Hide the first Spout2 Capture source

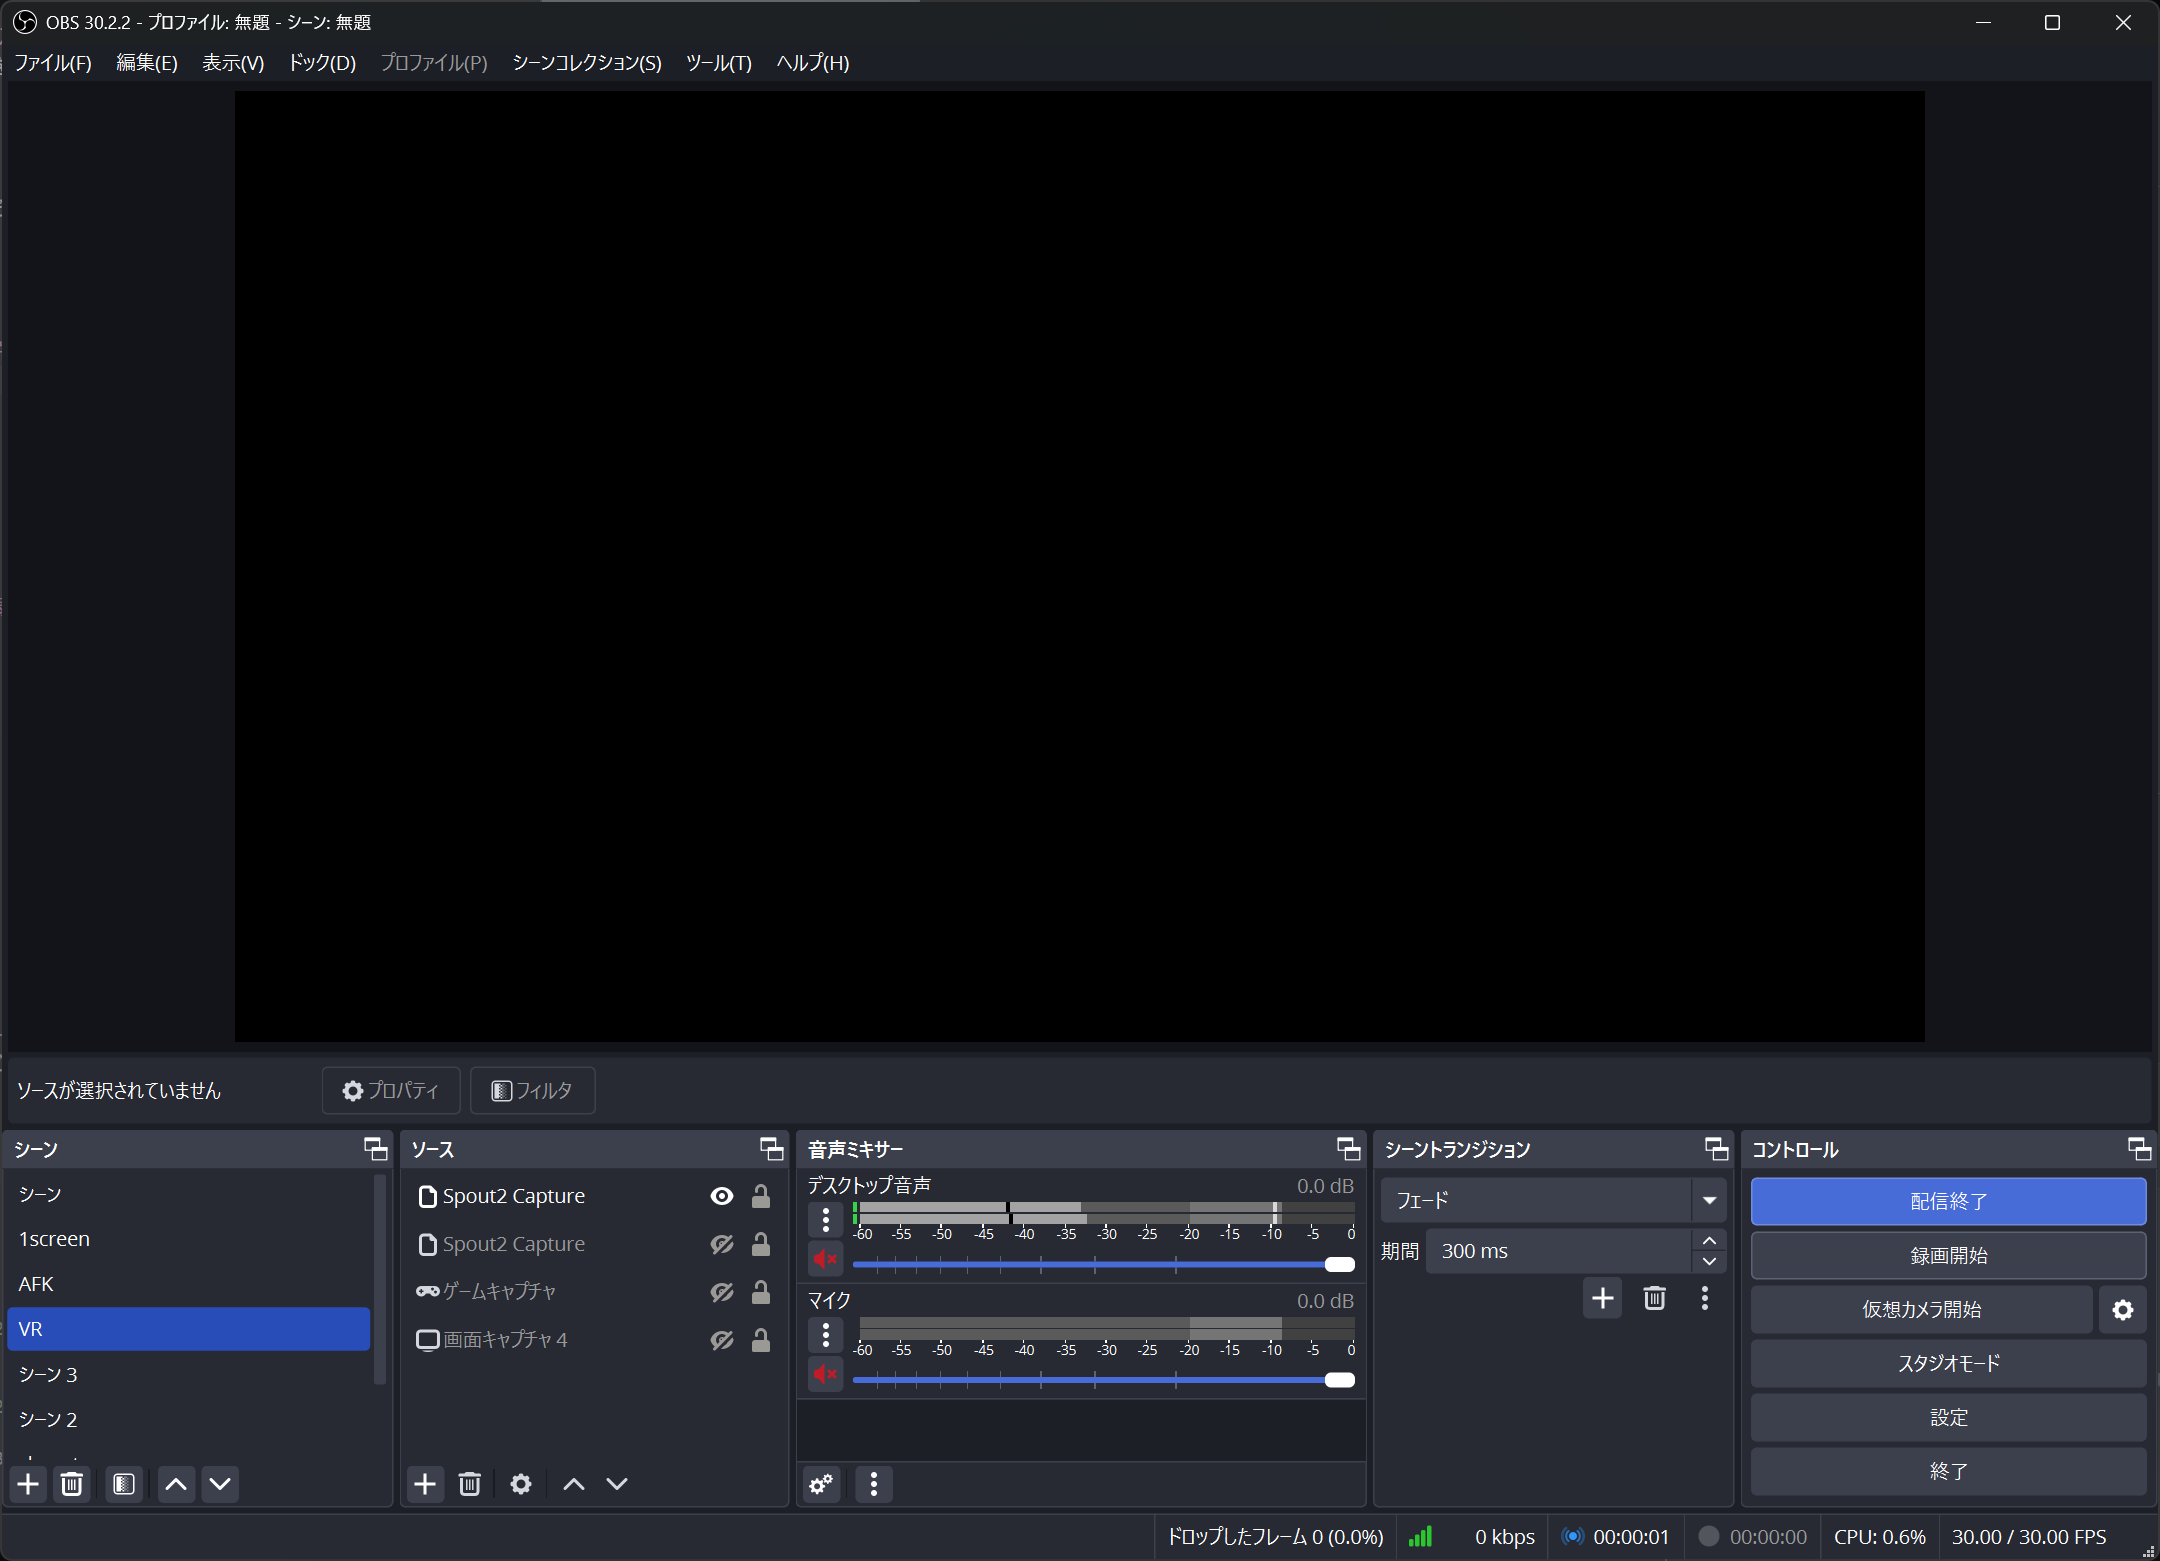tap(721, 1196)
